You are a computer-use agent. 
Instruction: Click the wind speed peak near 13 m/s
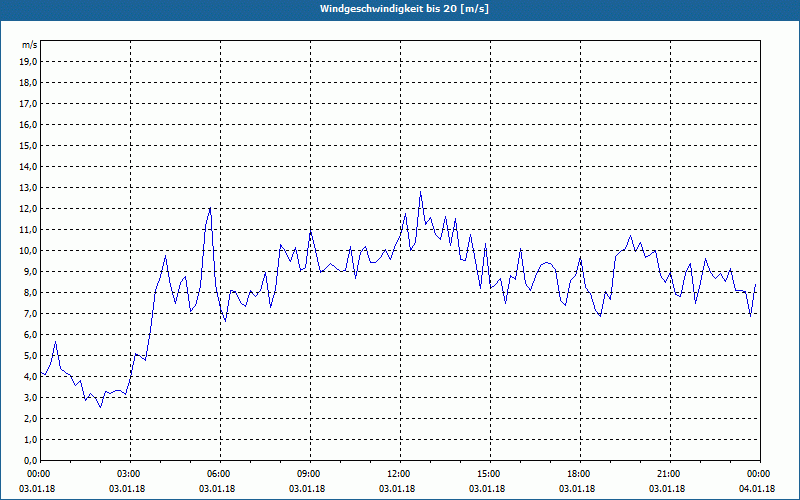click(420, 192)
